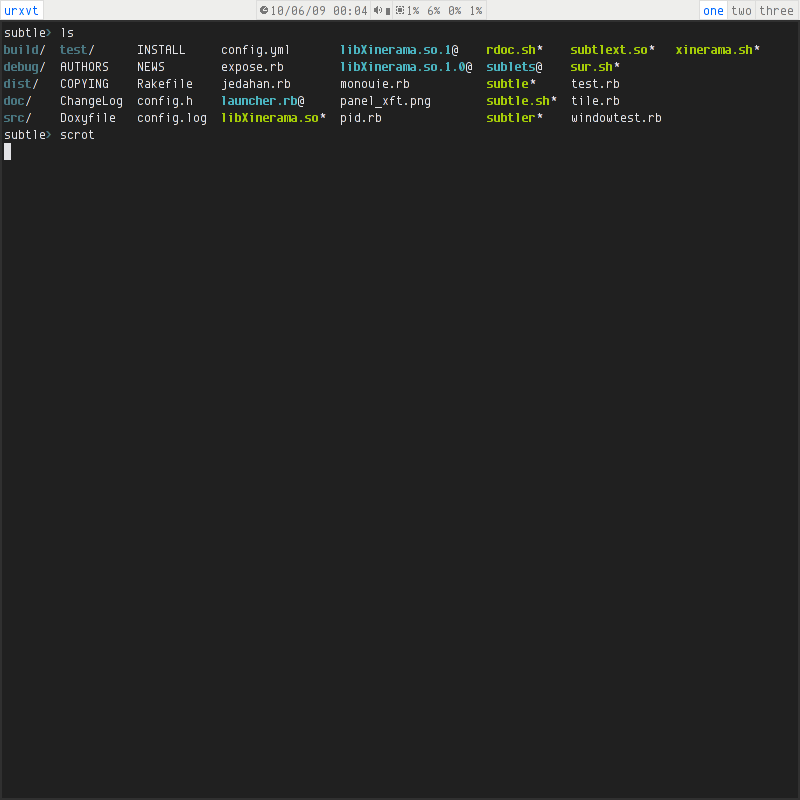Click the date and time 10/06/09 00:04

point(319,10)
